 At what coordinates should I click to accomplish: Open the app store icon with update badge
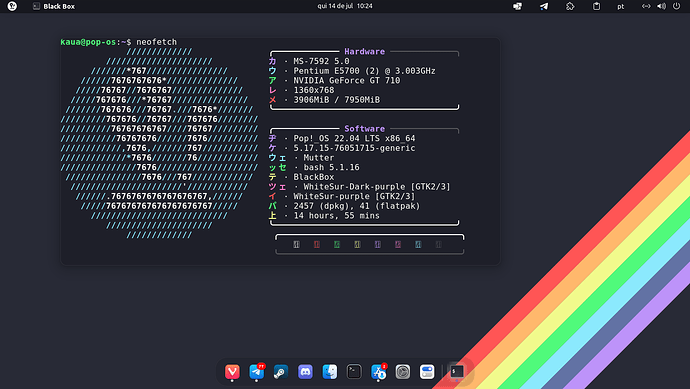click(378, 372)
